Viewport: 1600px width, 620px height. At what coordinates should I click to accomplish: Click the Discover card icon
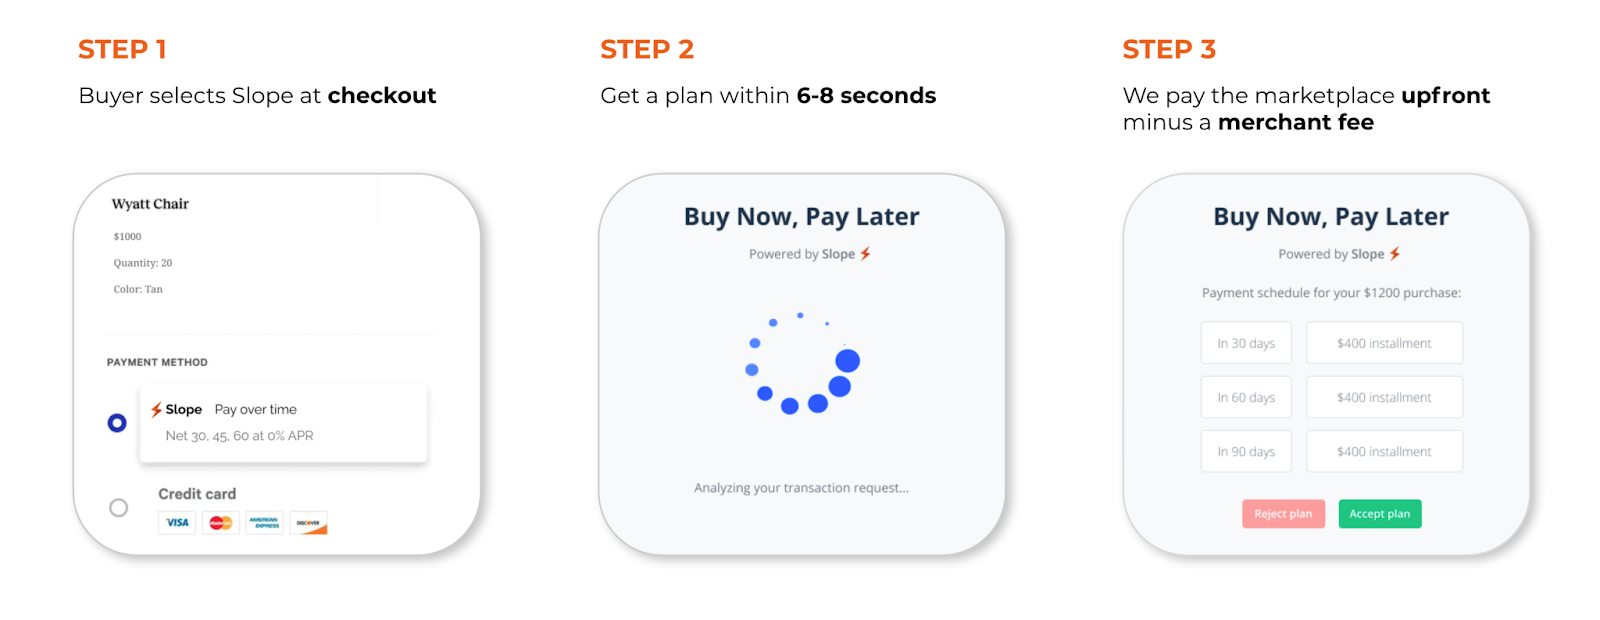click(x=309, y=523)
